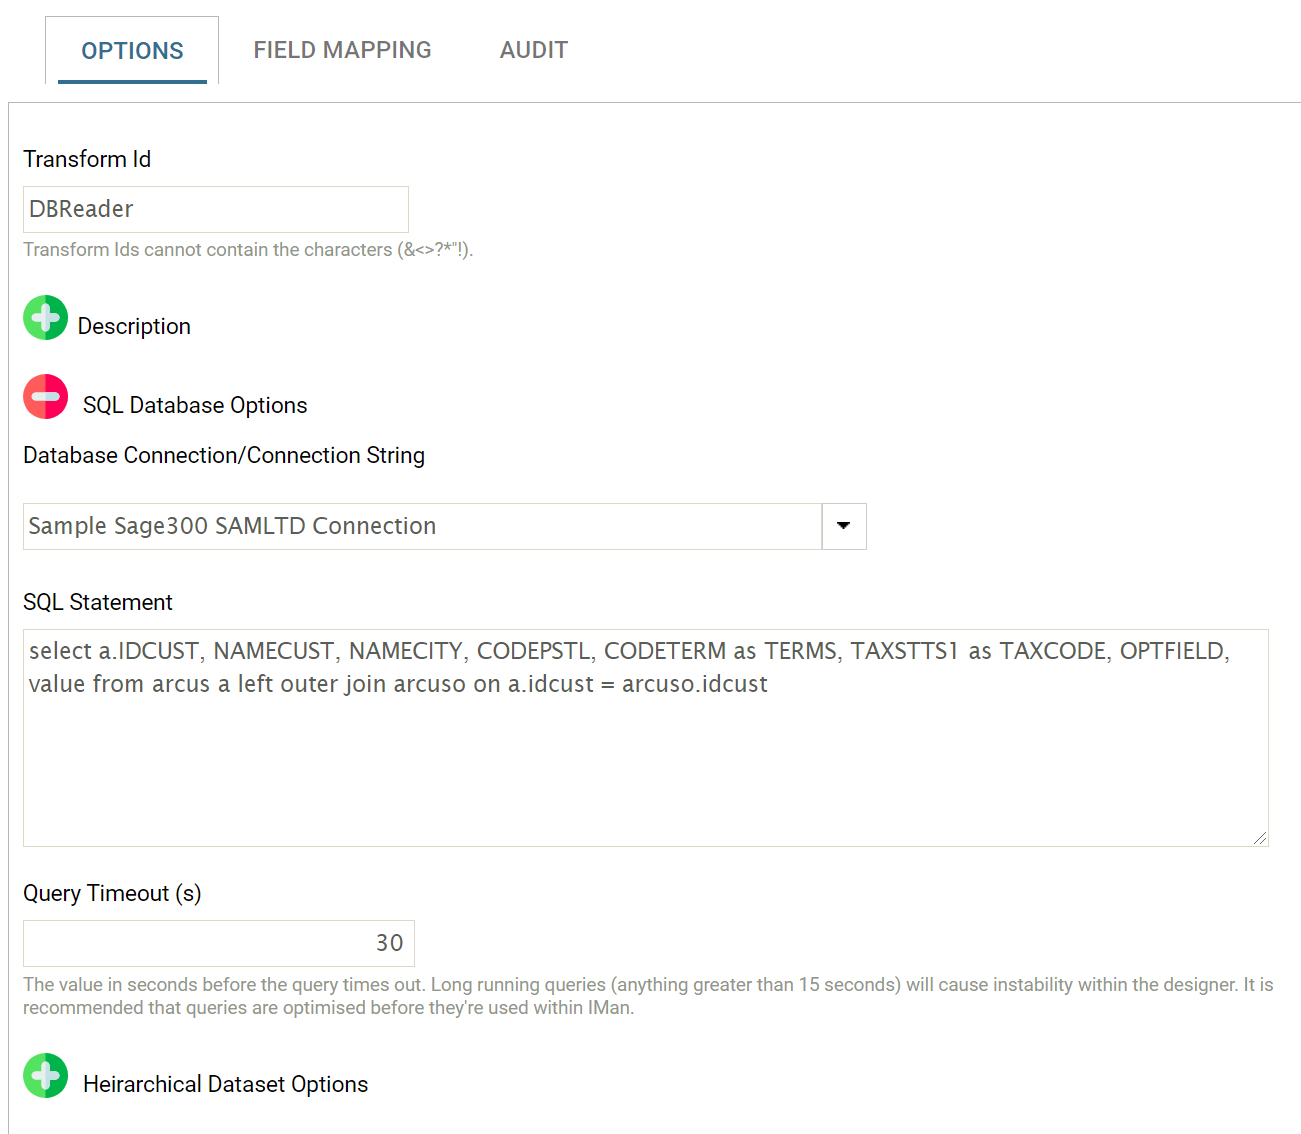Viewport: 1301px width, 1134px height.
Task: Click inside the SQL Statement text area
Action: tap(645, 760)
